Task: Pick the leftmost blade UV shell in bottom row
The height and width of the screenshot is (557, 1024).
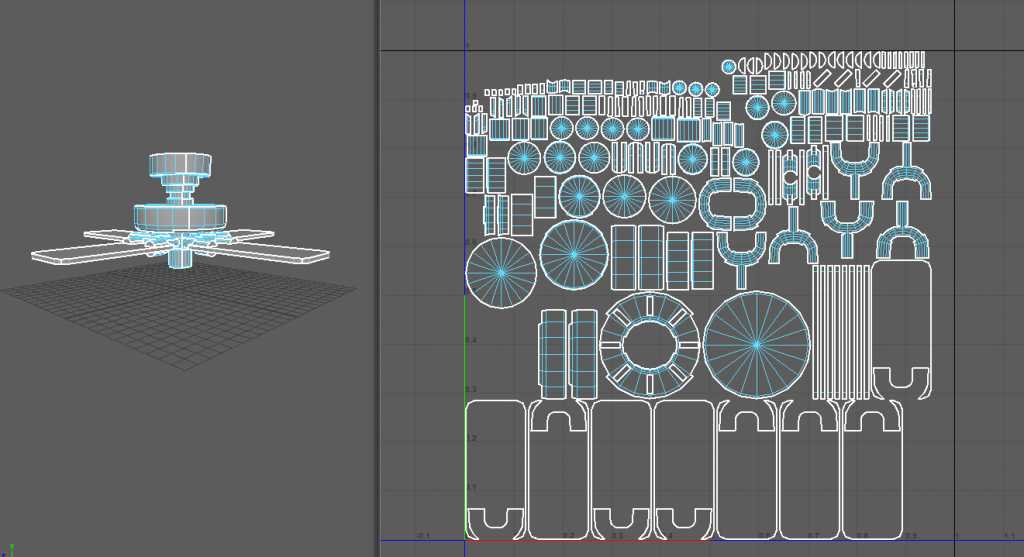Action: (x=494, y=468)
